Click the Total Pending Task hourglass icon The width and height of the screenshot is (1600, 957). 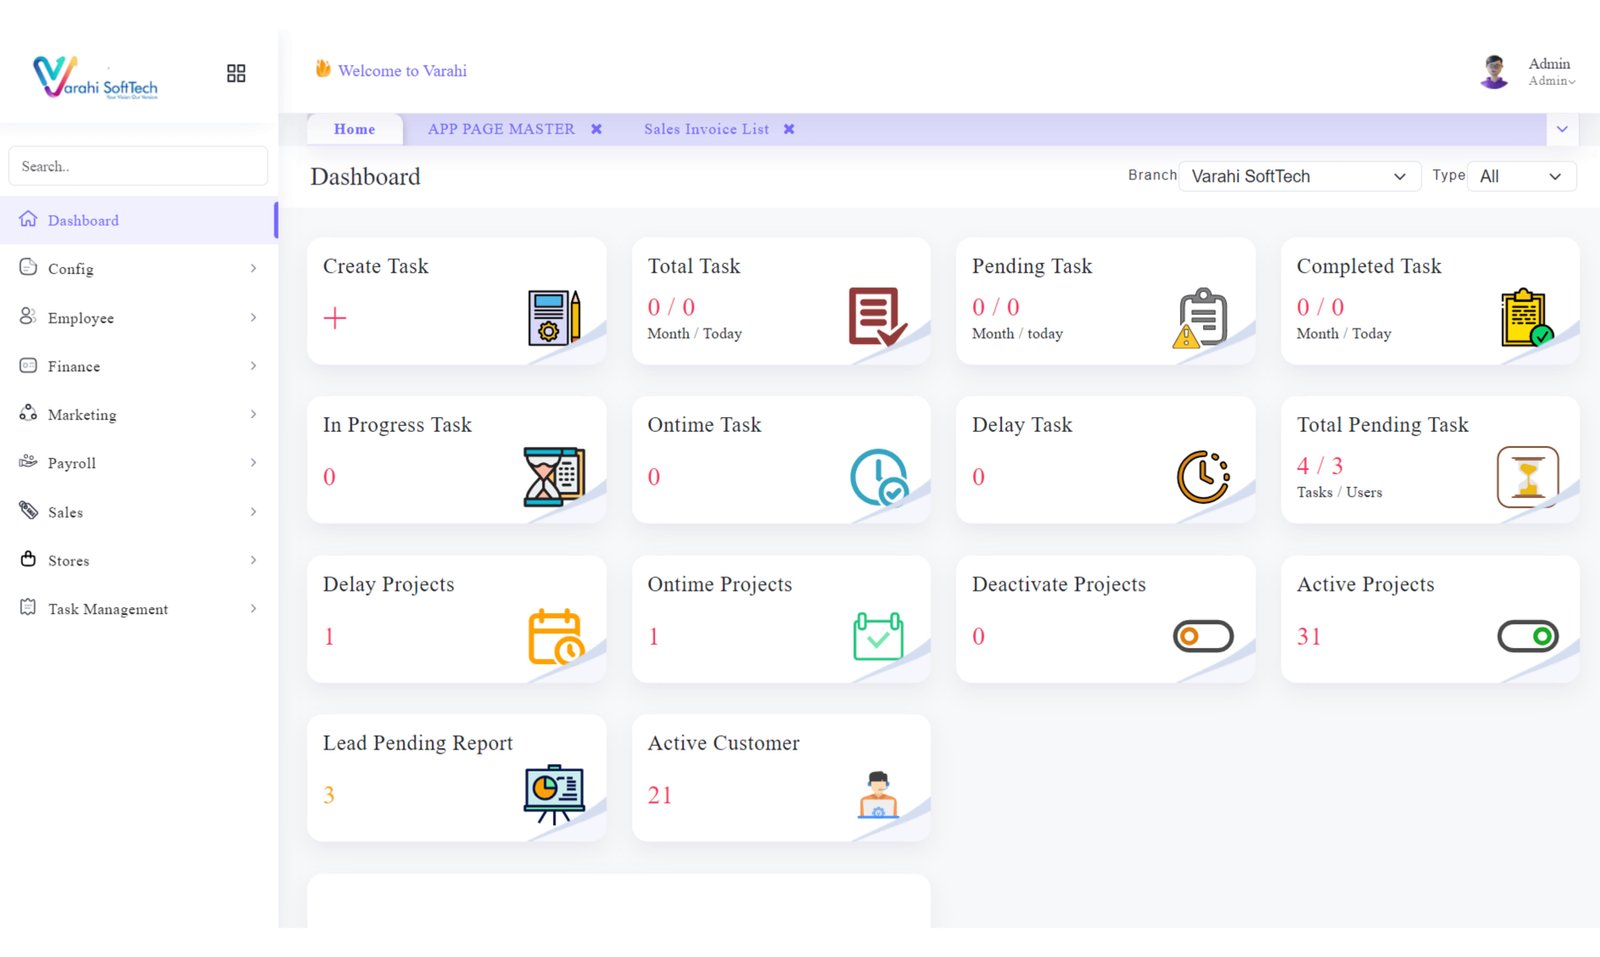click(x=1528, y=476)
